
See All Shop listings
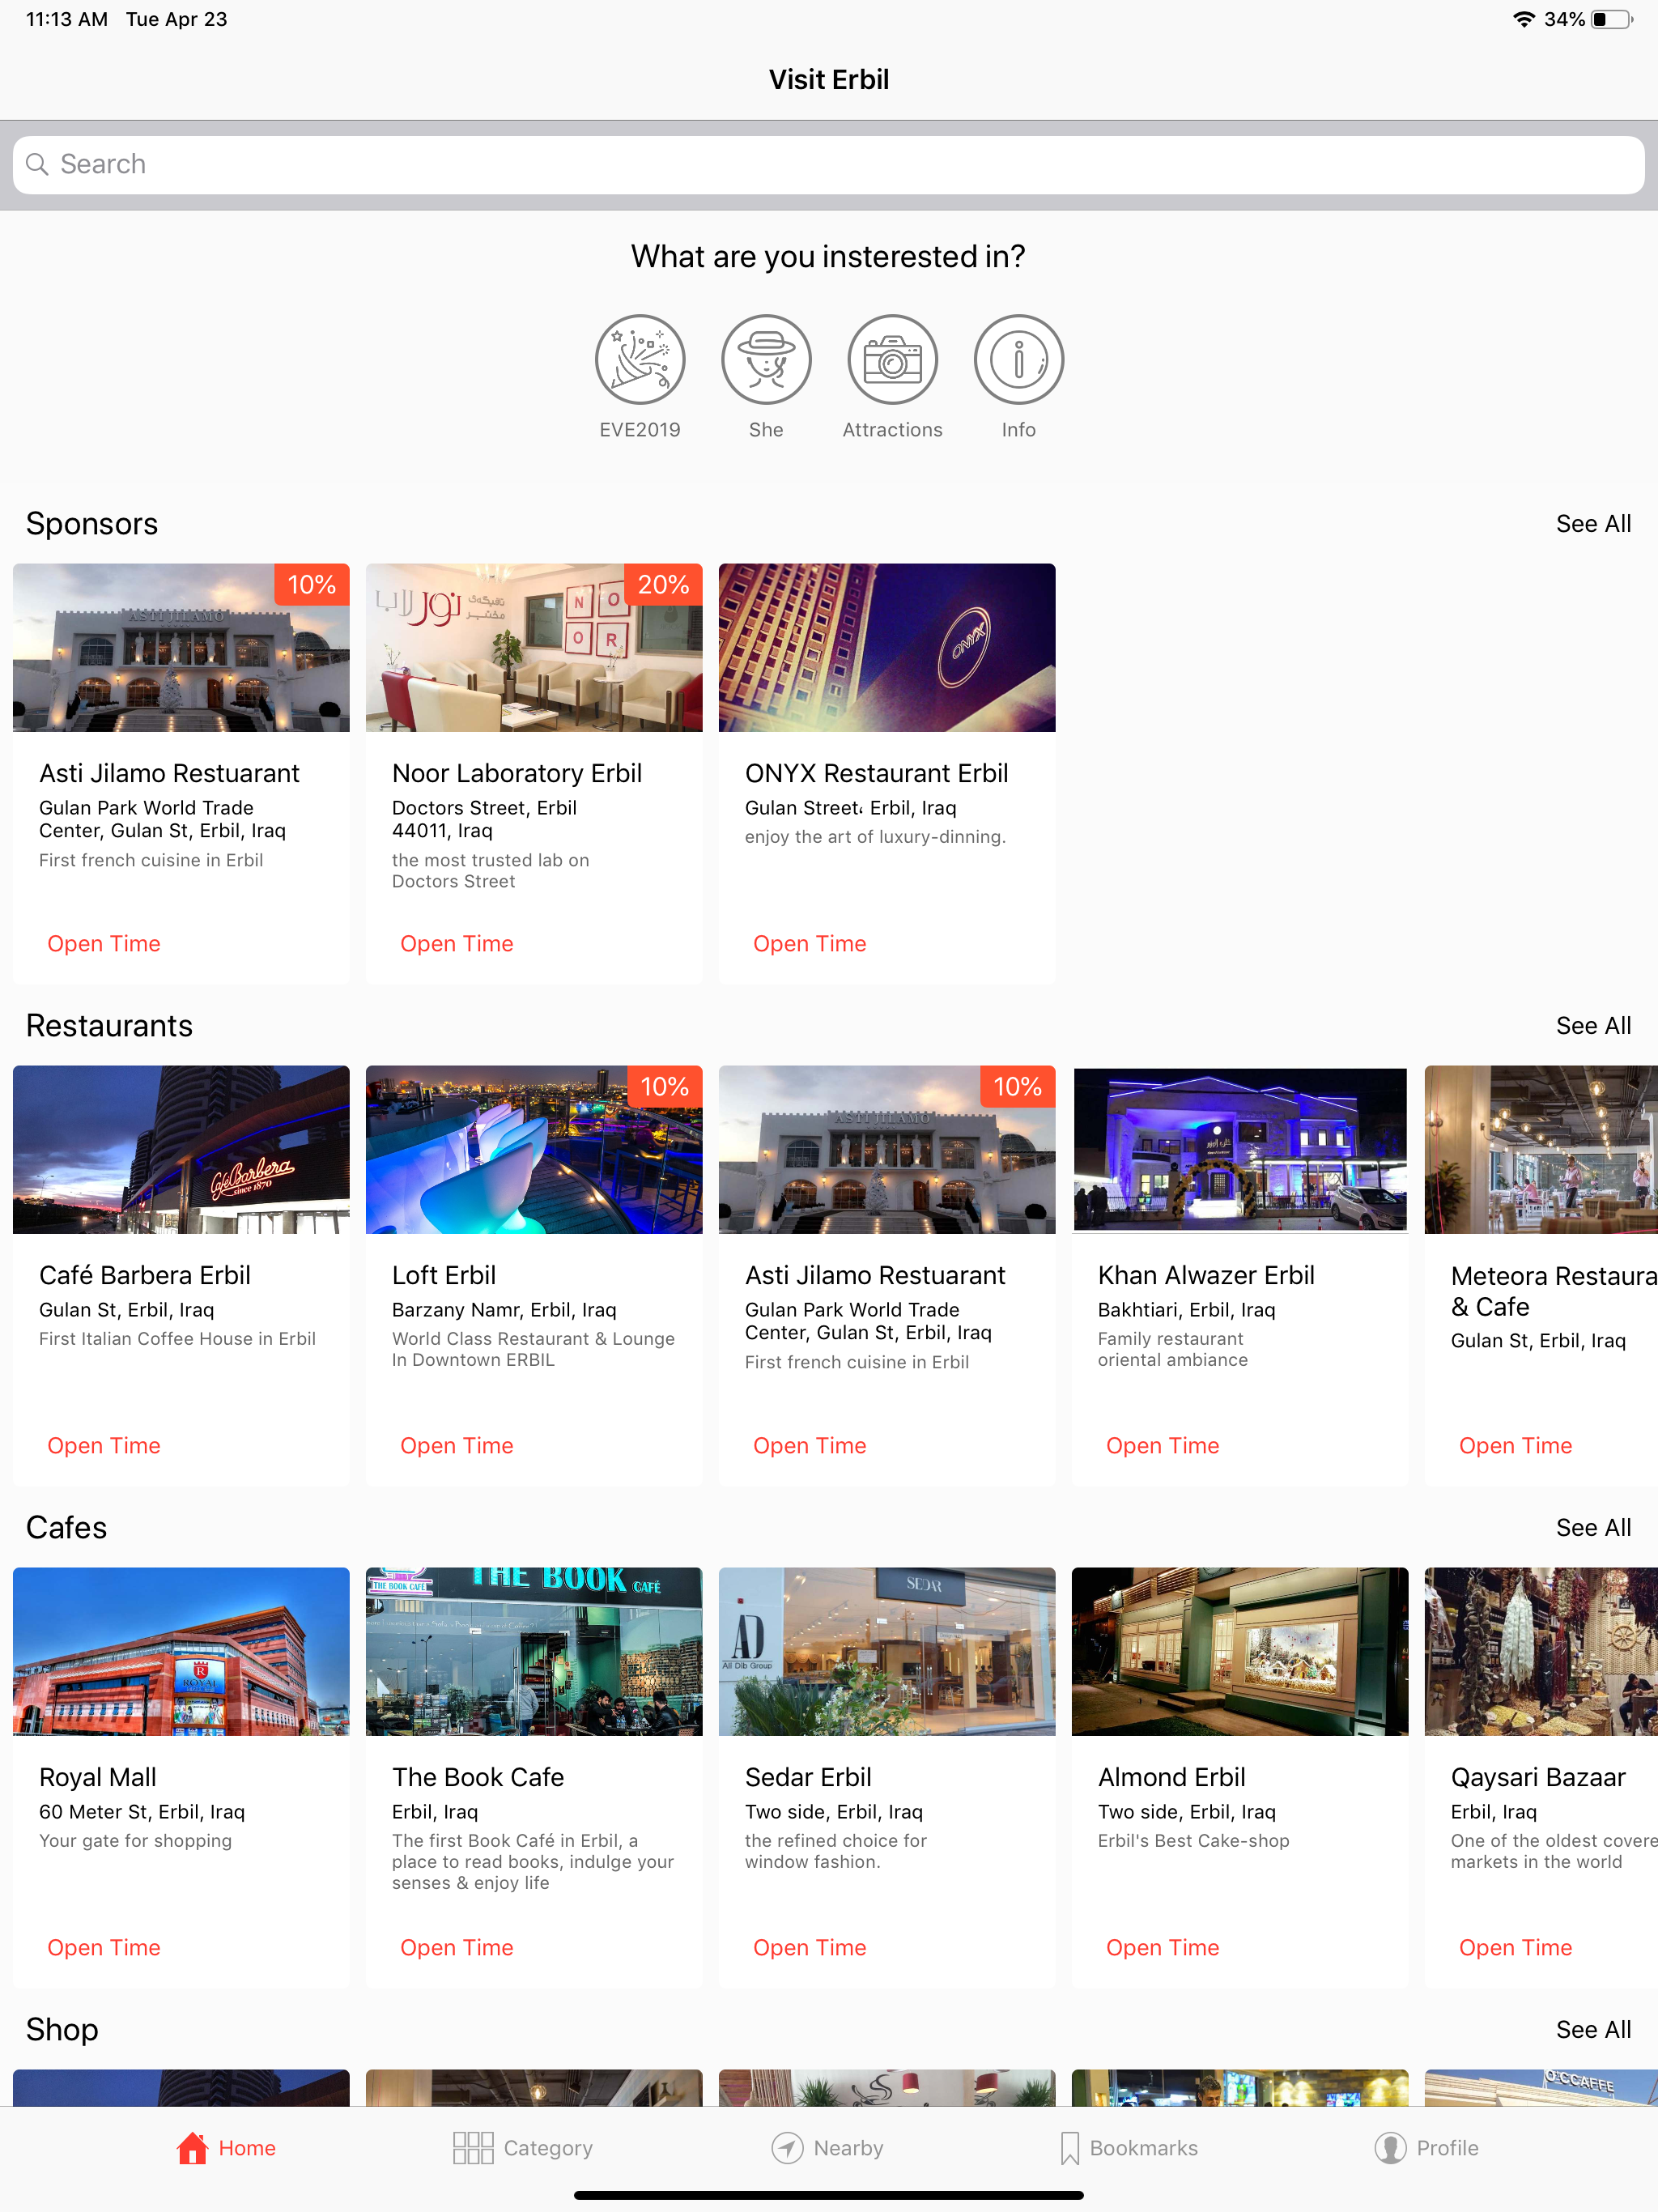[1593, 2030]
